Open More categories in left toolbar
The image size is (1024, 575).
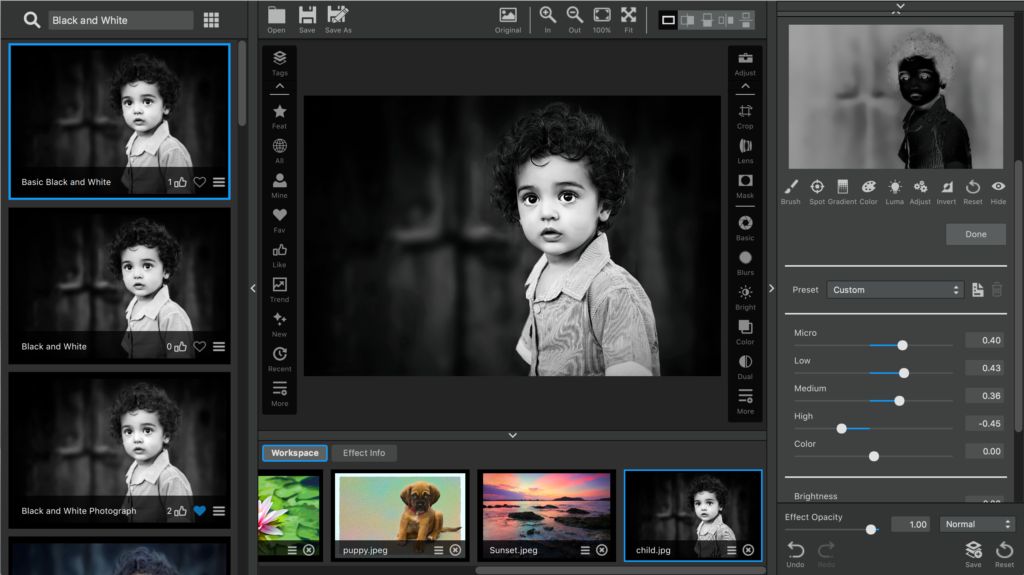[x=280, y=393]
